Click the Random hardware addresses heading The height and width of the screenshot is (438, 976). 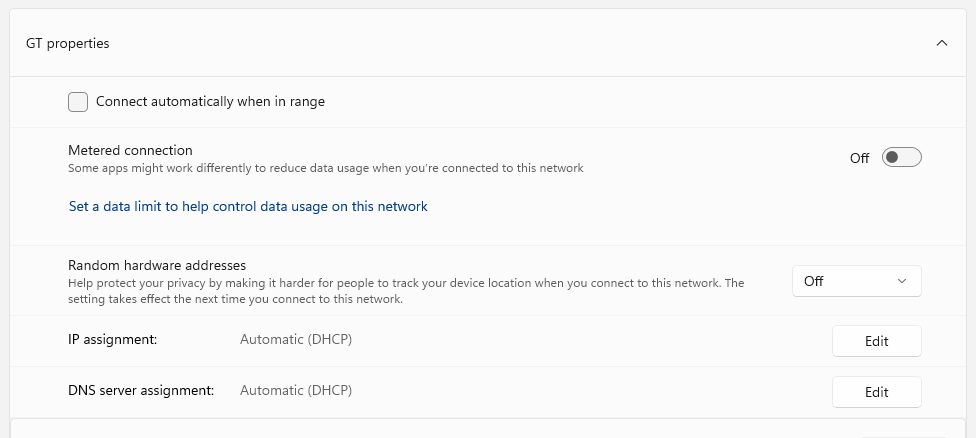coord(157,265)
